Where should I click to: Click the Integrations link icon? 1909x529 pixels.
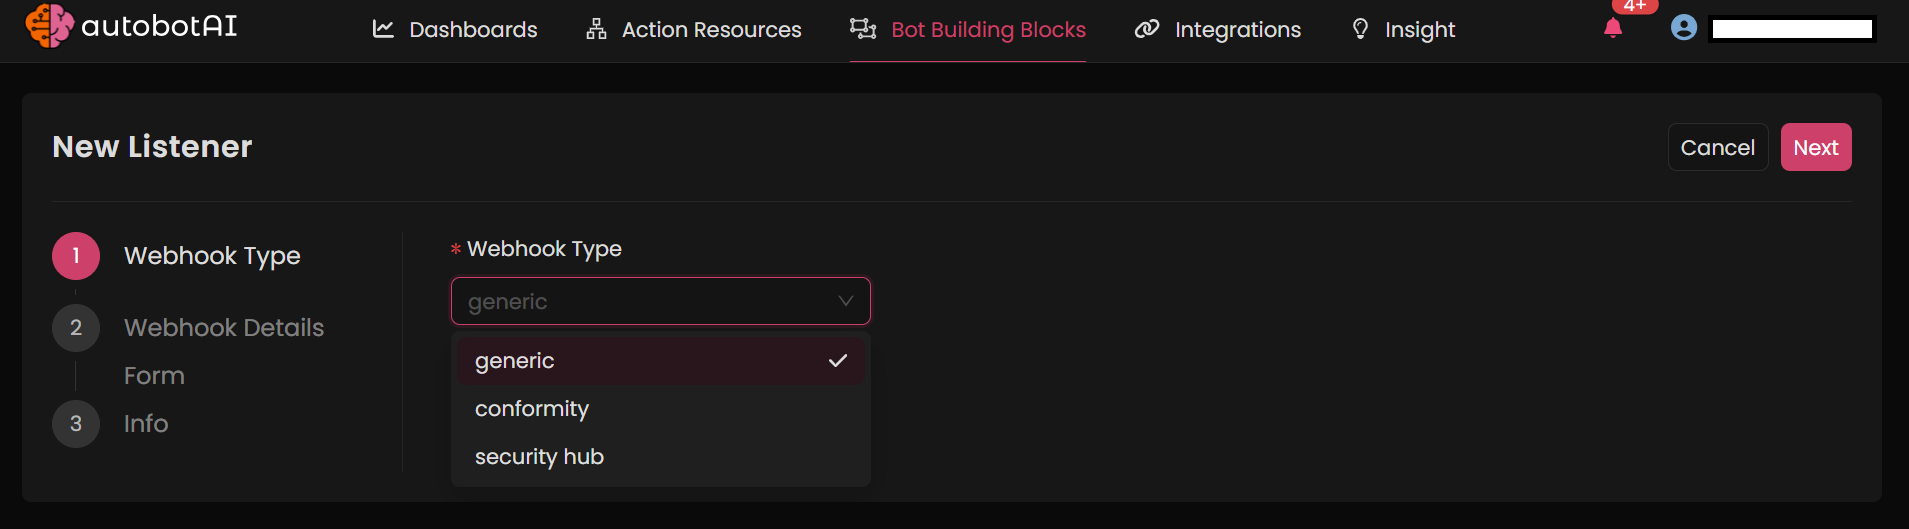pyautogui.click(x=1147, y=29)
